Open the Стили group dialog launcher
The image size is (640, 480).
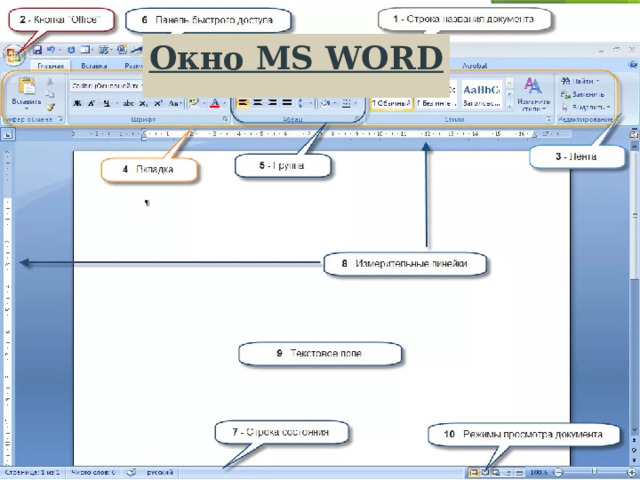pyautogui.click(x=549, y=119)
